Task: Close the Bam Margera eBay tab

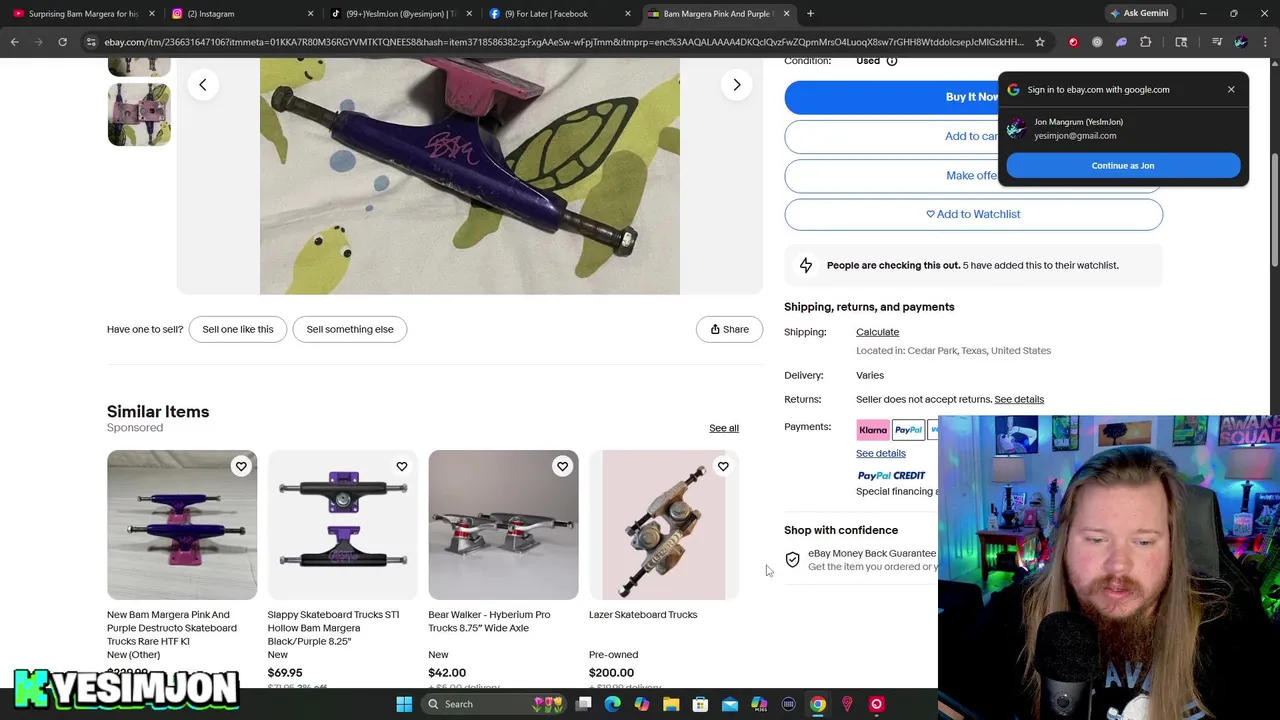Action: (786, 13)
